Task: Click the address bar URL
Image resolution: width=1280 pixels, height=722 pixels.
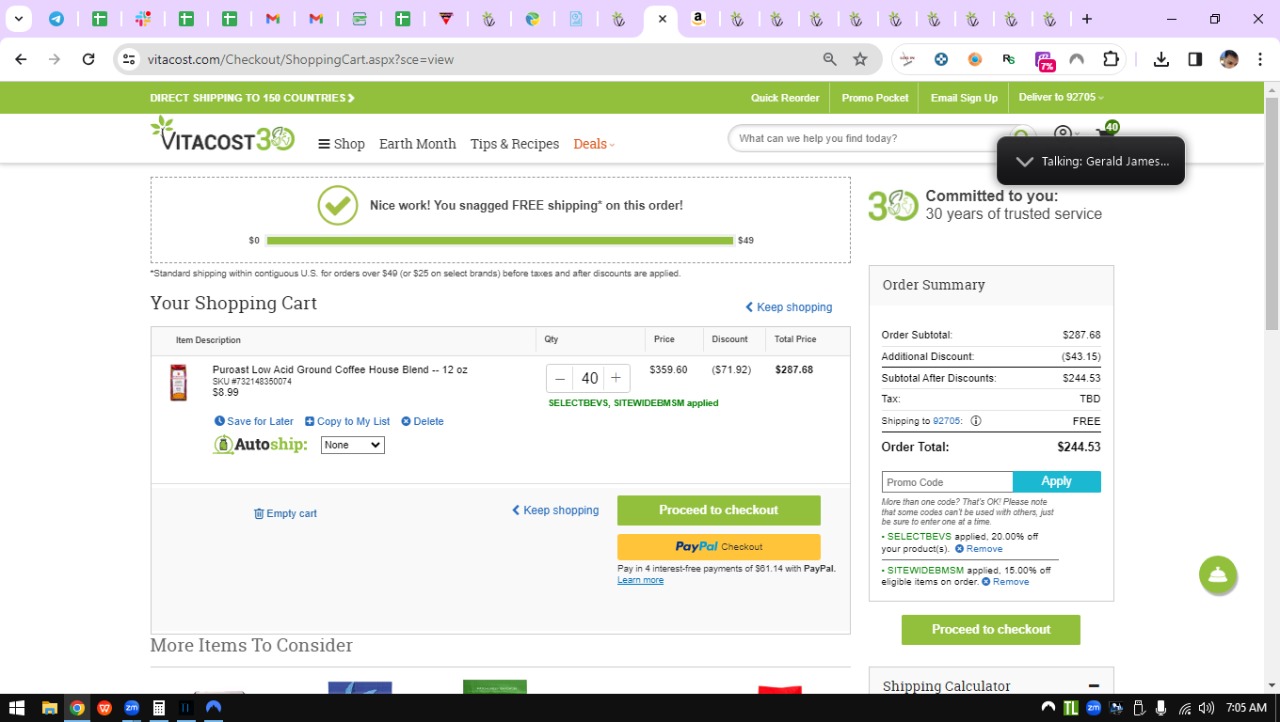Action: [x=301, y=59]
